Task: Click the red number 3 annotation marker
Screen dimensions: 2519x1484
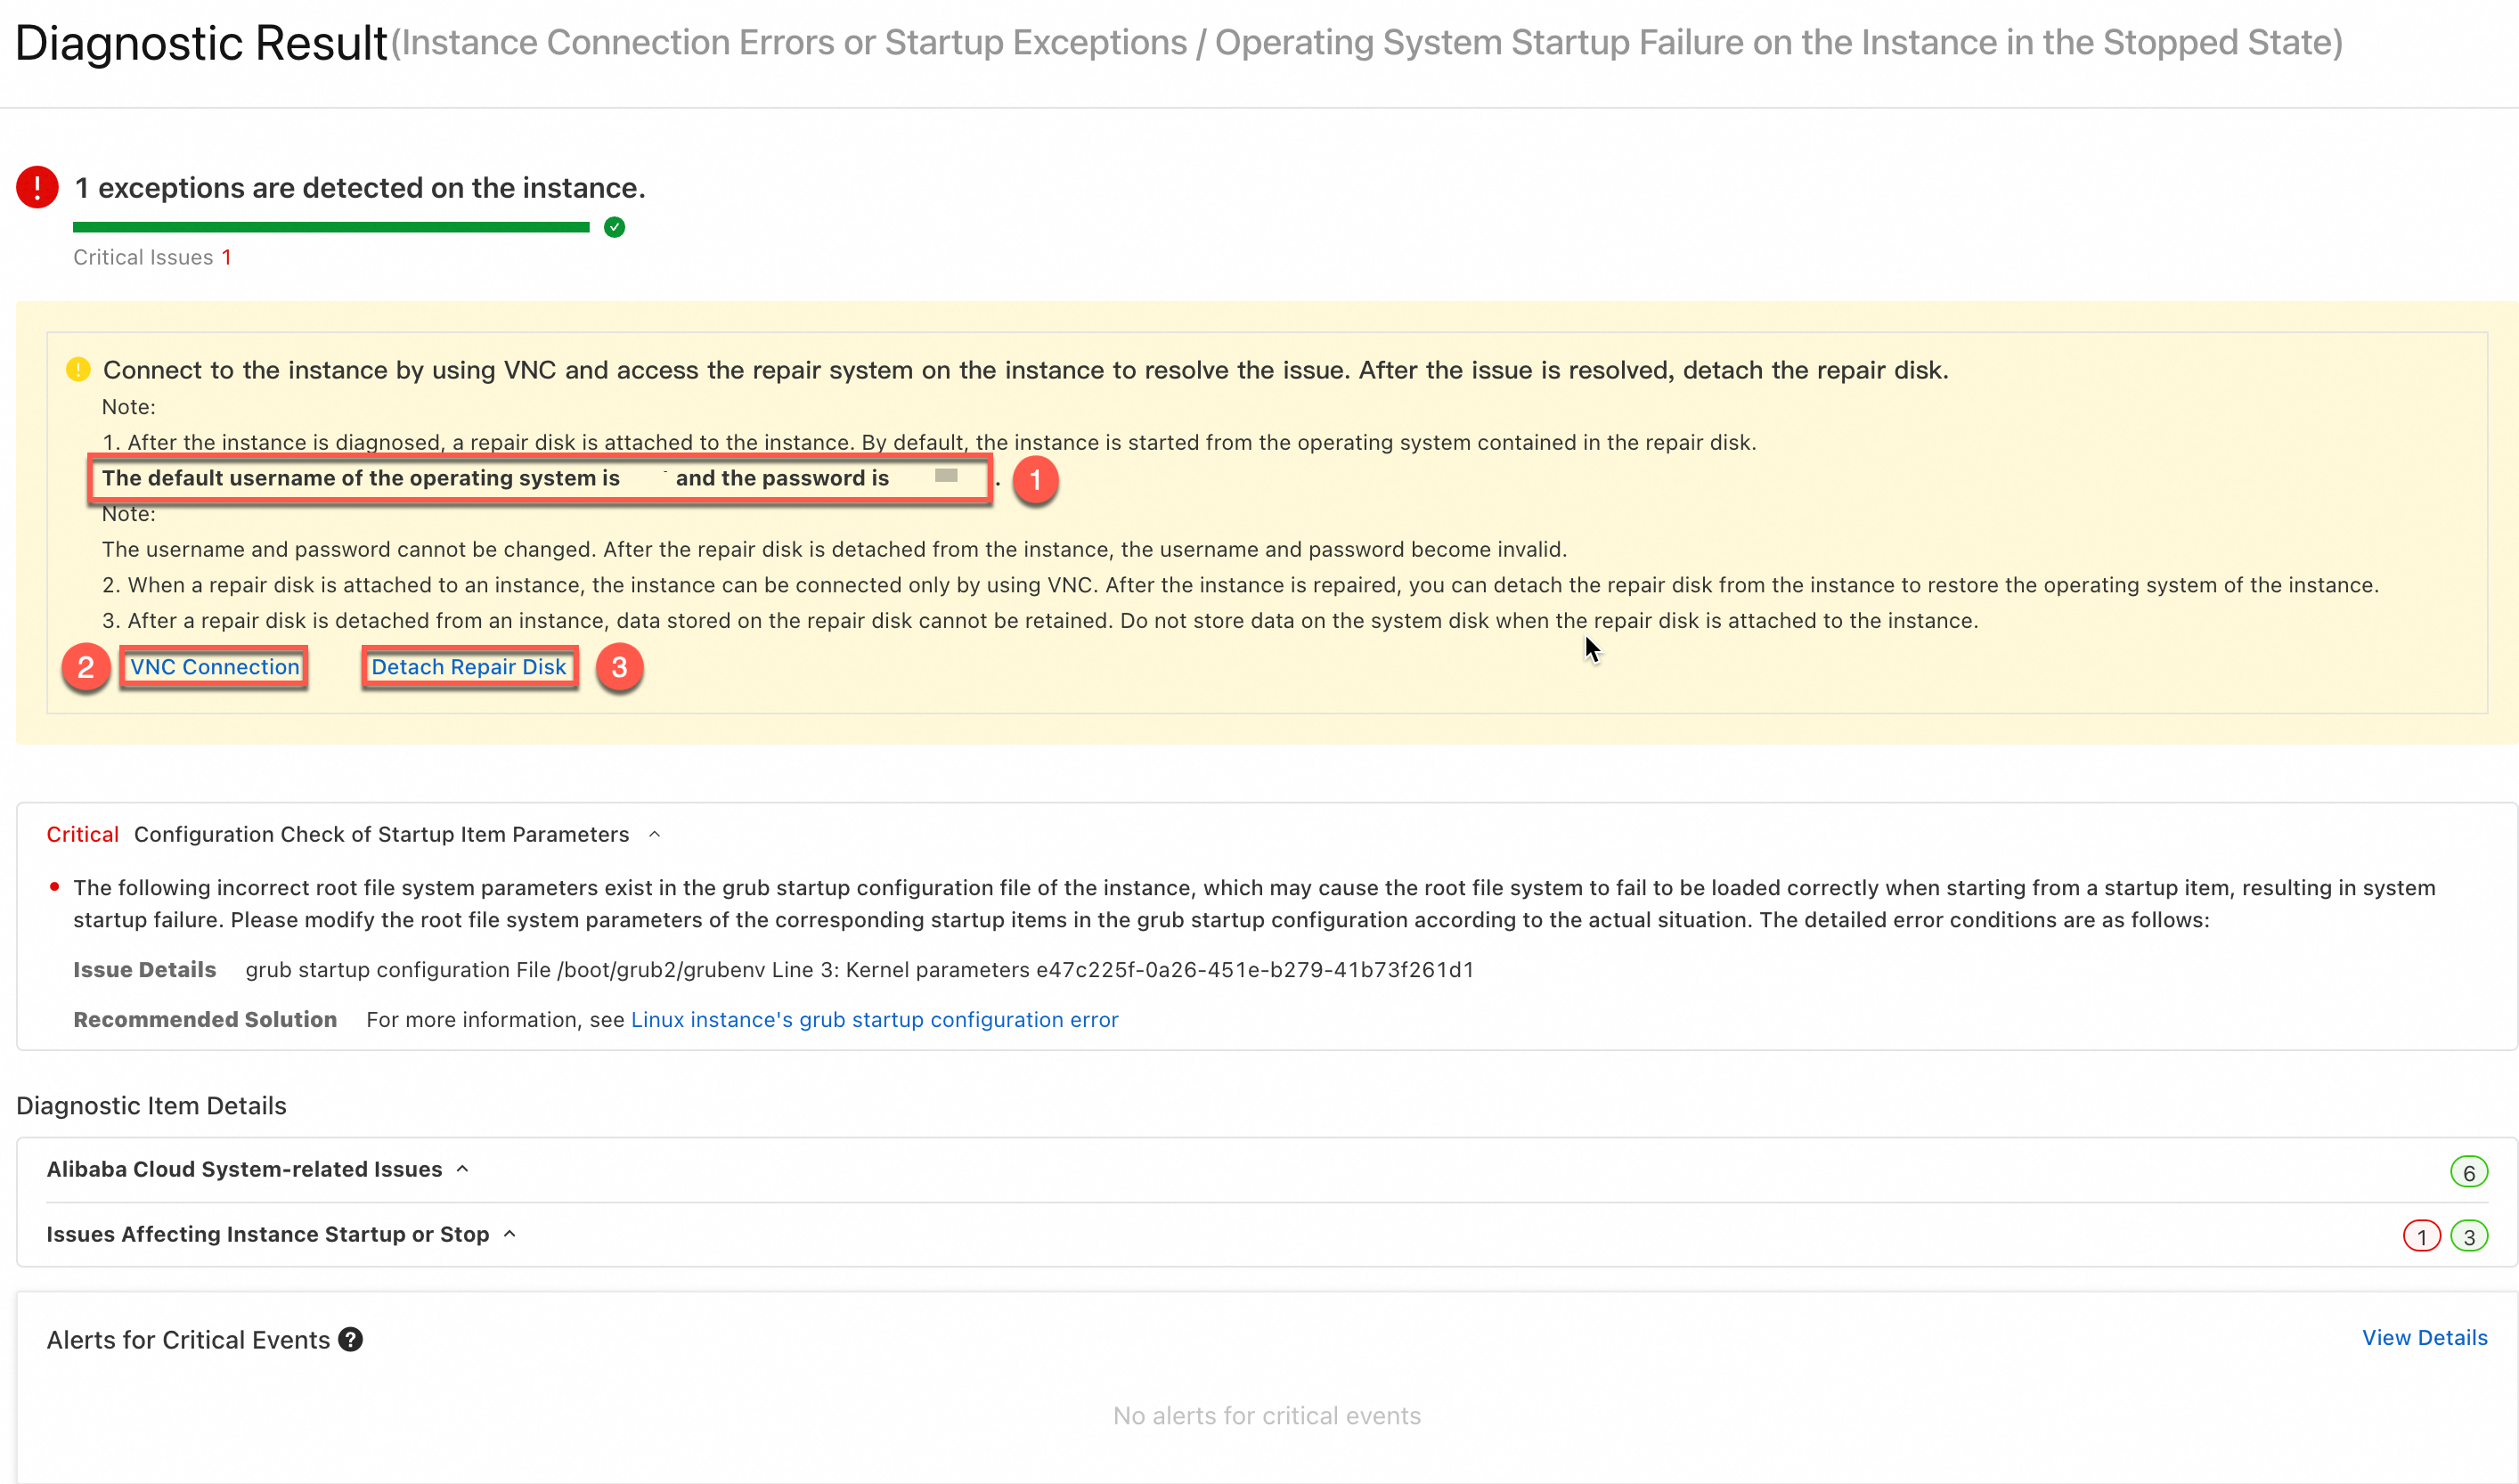Action: click(619, 667)
